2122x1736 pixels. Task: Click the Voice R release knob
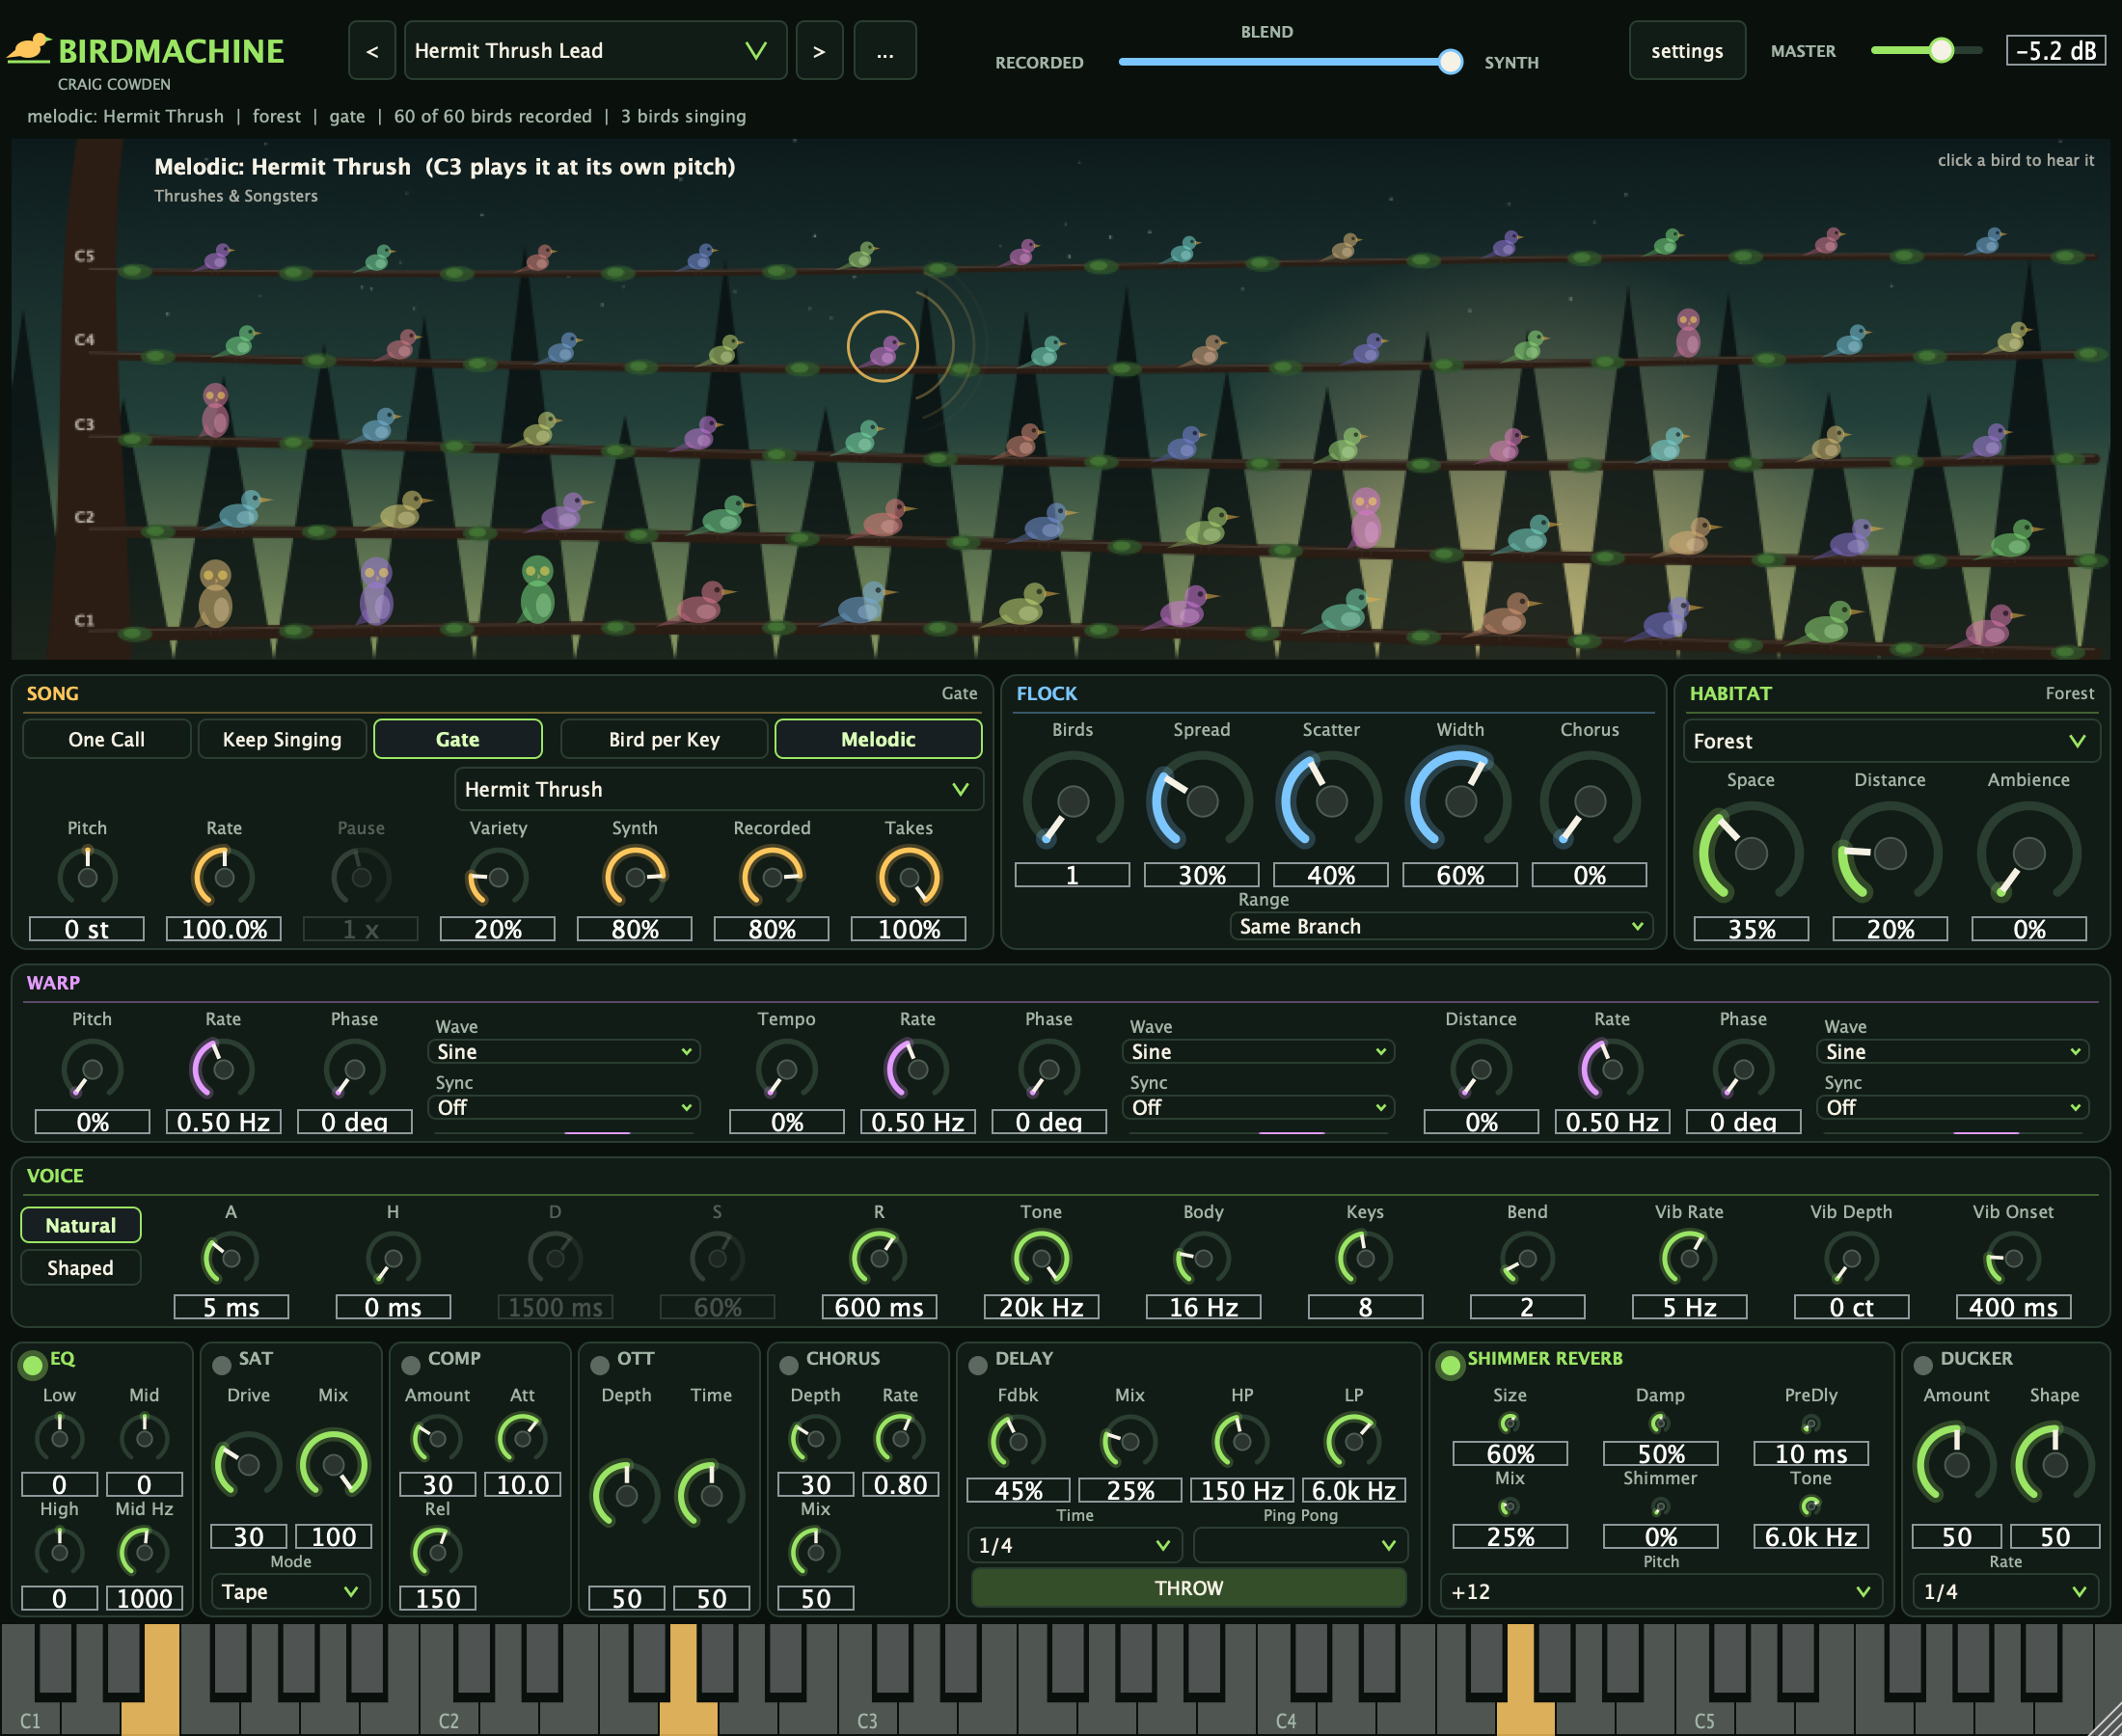point(879,1258)
